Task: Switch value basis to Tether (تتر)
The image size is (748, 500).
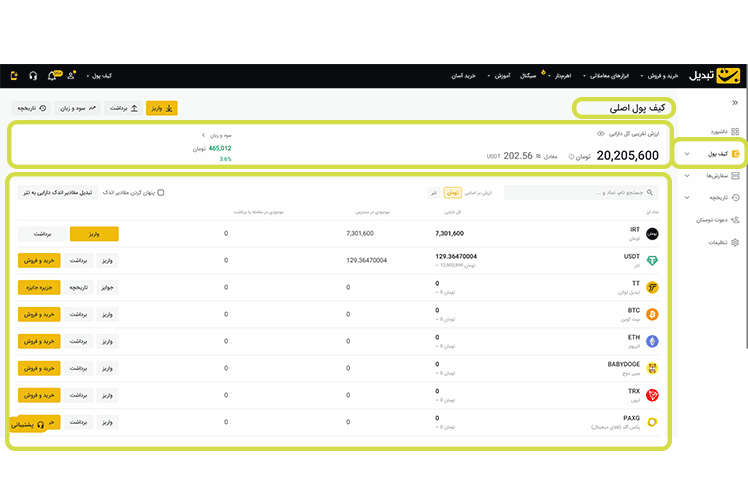Action: (433, 193)
